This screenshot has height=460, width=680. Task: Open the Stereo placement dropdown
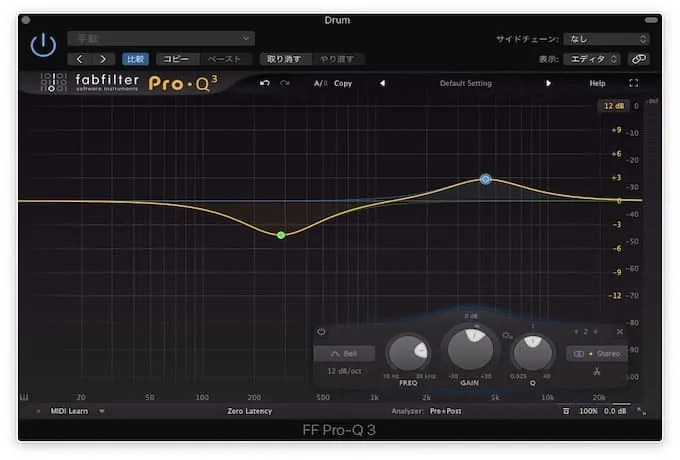tap(597, 354)
